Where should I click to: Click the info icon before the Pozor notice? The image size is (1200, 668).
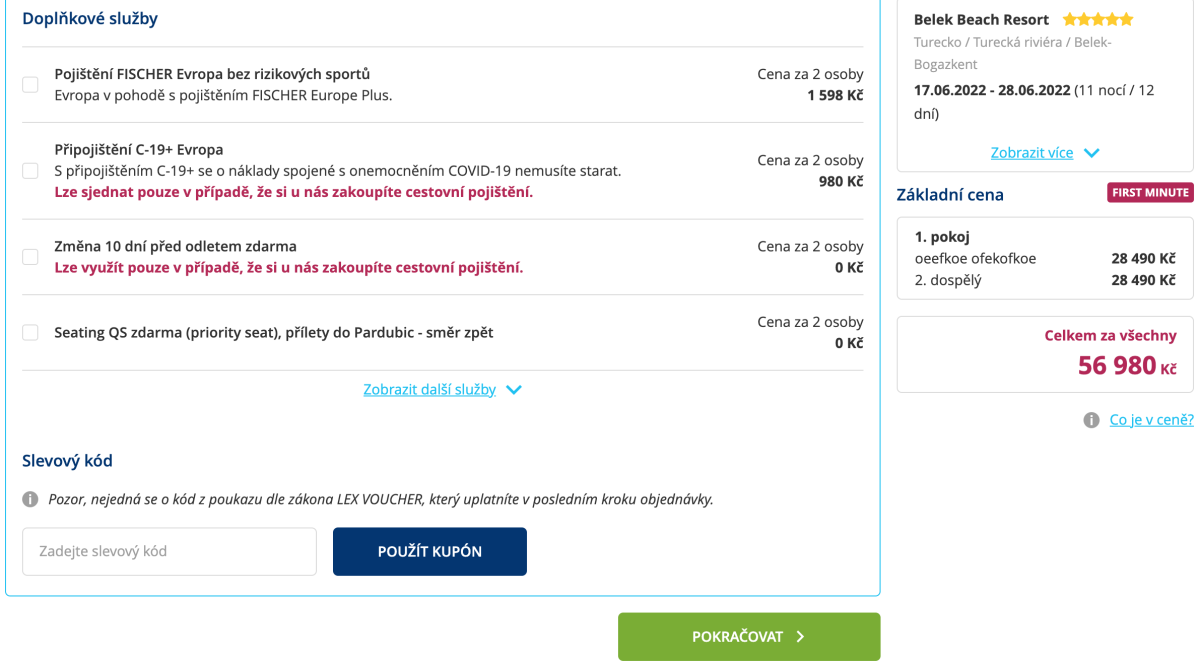tap(31, 499)
